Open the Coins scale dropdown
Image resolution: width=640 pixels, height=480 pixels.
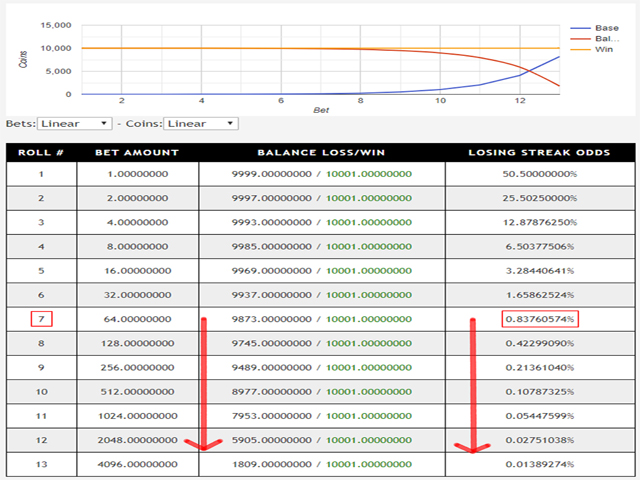201,124
